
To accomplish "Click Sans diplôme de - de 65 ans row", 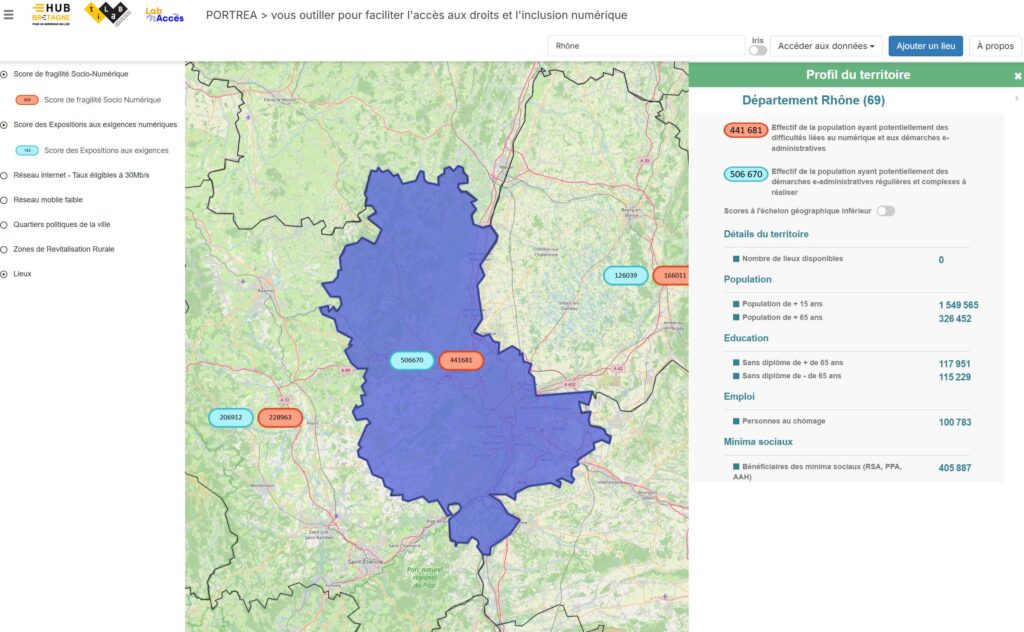I will coord(852,376).
